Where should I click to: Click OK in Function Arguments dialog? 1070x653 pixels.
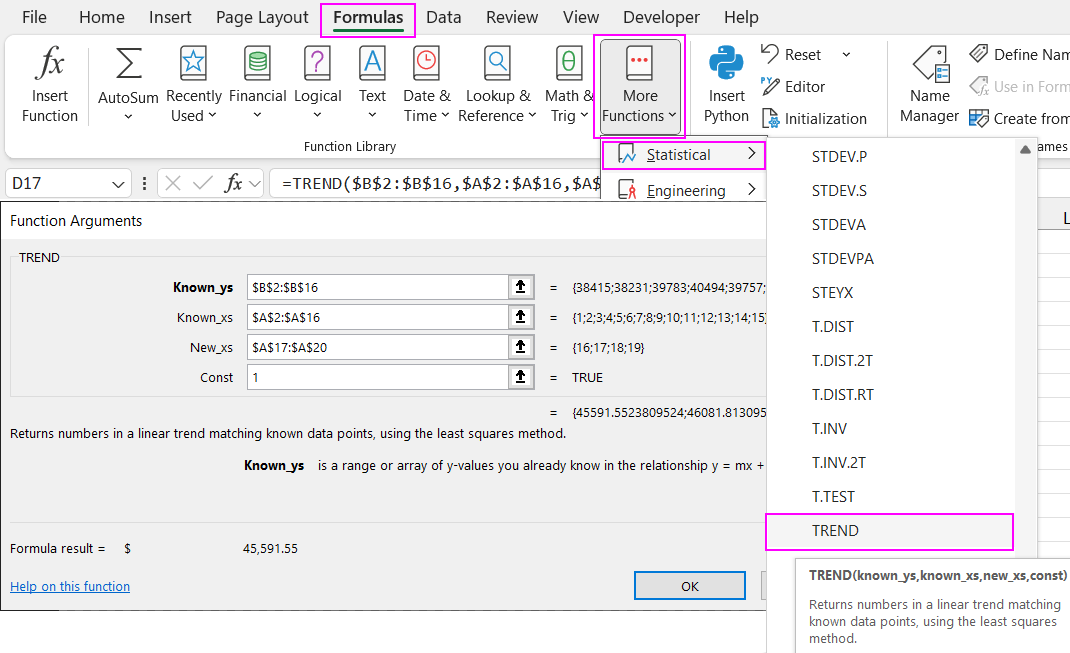[x=689, y=586]
